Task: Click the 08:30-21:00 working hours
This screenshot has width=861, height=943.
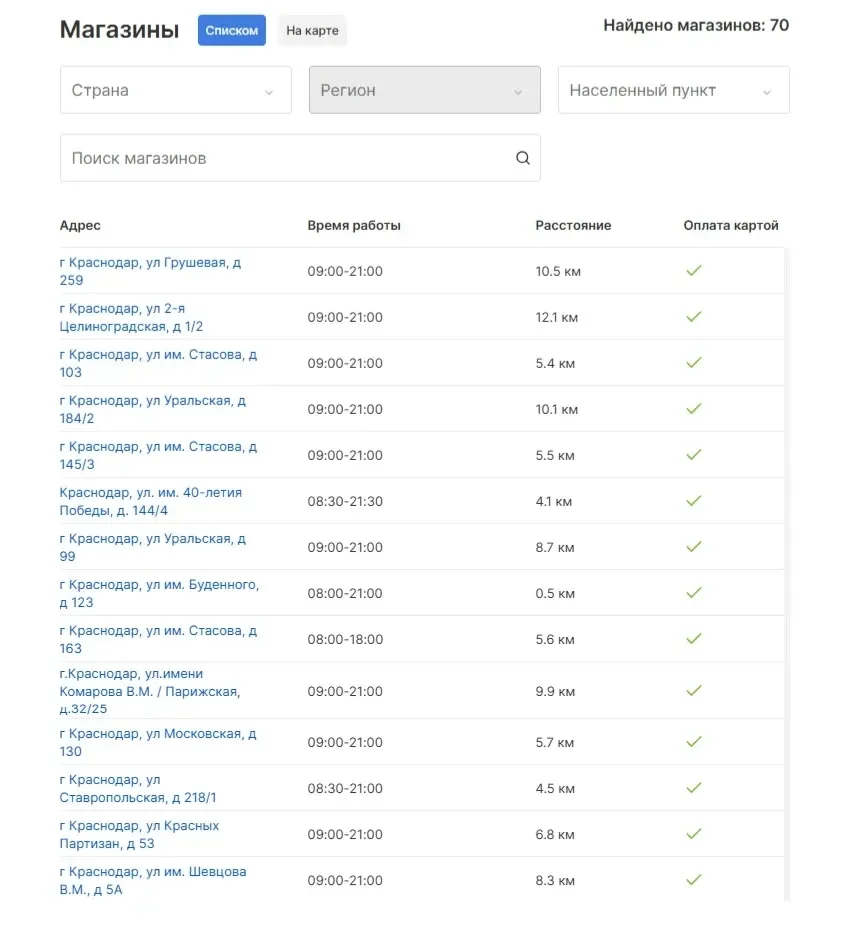Action: tap(345, 788)
